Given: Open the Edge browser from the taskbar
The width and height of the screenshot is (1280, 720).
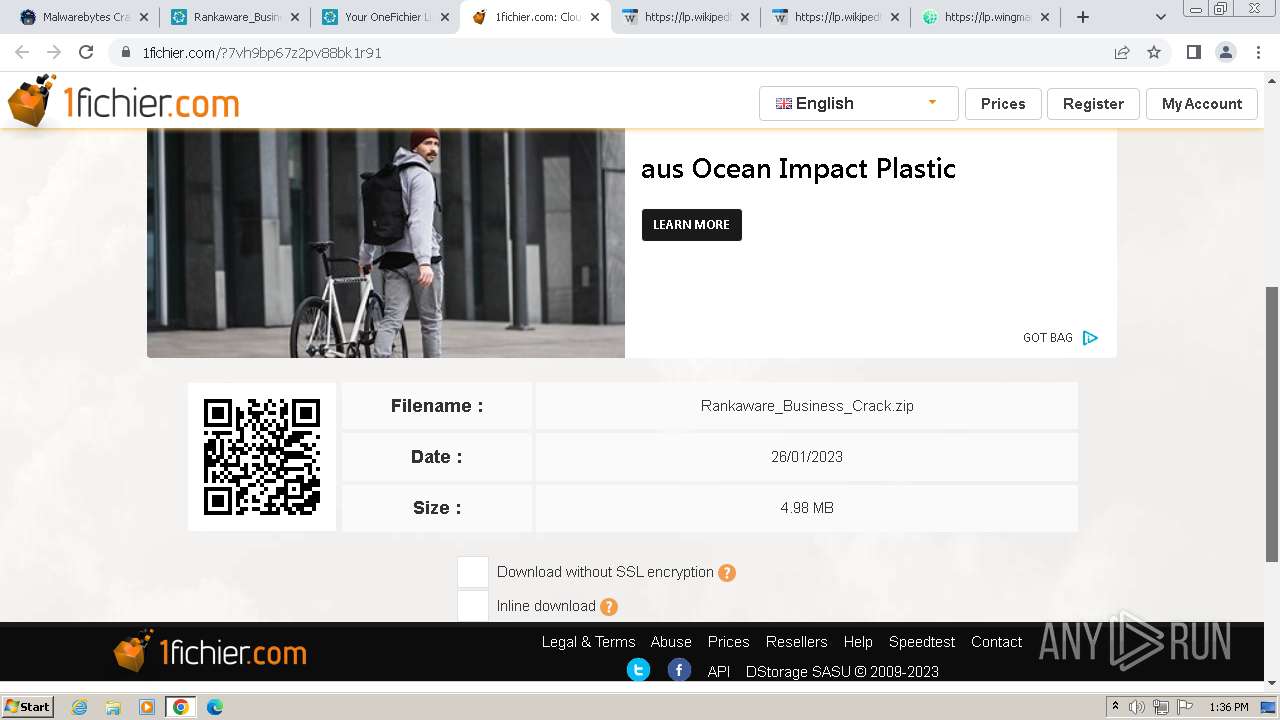Looking at the screenshot, I should pos(214,707).
